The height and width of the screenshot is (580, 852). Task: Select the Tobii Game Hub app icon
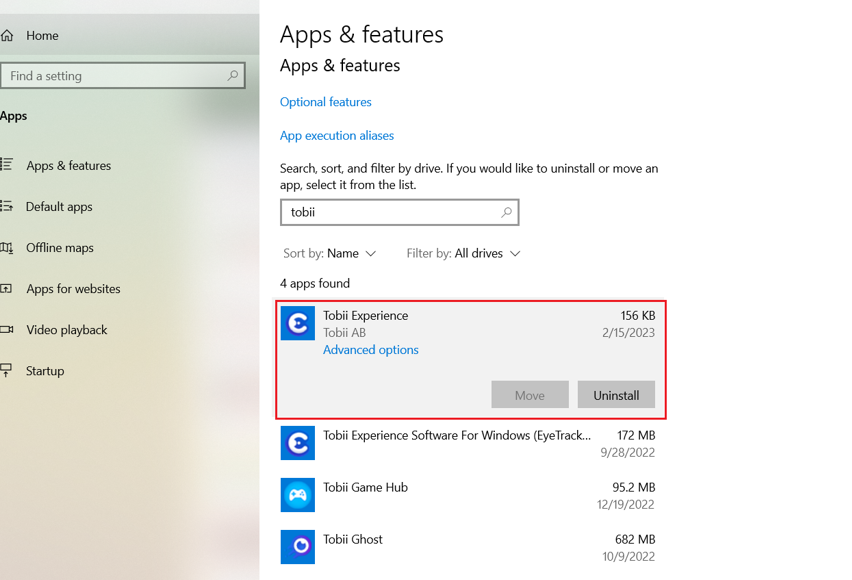pyautogui.click(x=297, y=495)
